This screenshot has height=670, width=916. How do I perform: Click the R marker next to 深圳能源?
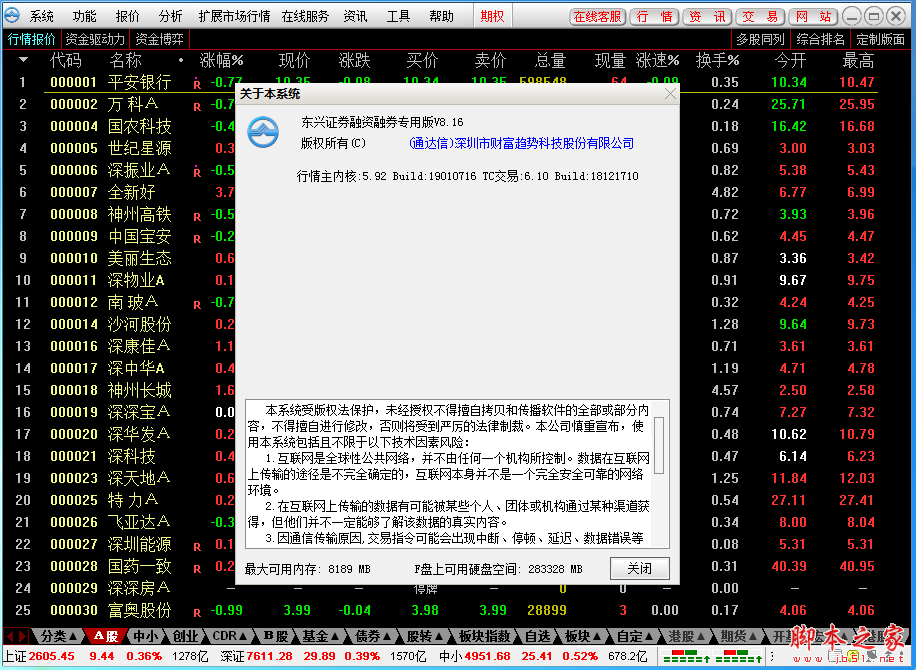pyautogui.click(x=197, y=547)
